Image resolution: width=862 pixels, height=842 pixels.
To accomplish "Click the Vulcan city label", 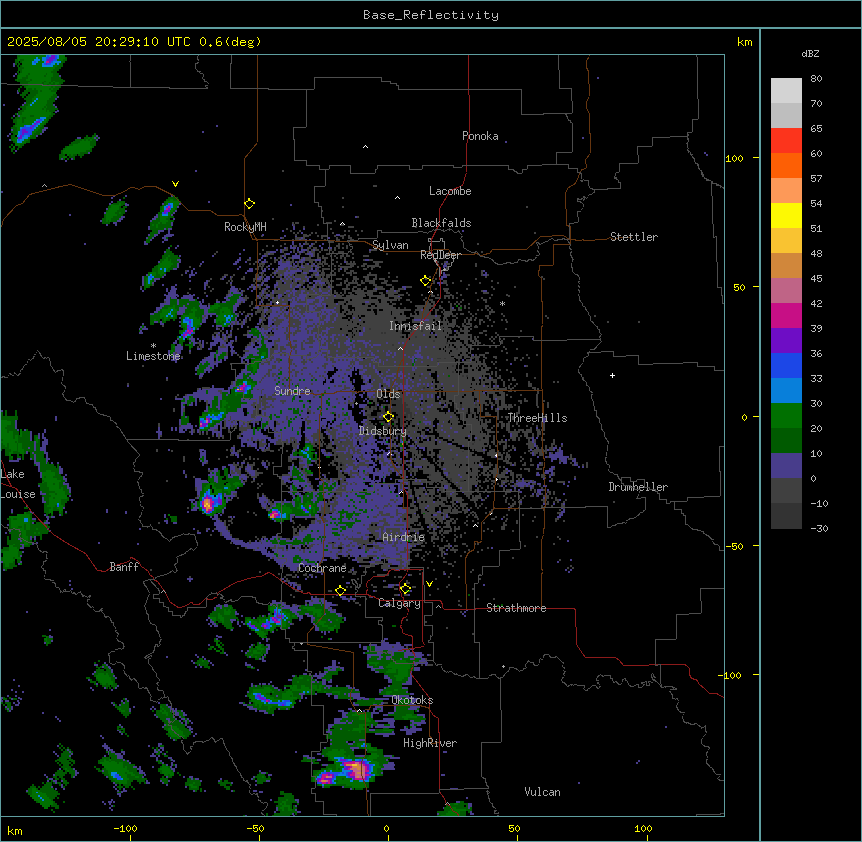I will point(543,792).
